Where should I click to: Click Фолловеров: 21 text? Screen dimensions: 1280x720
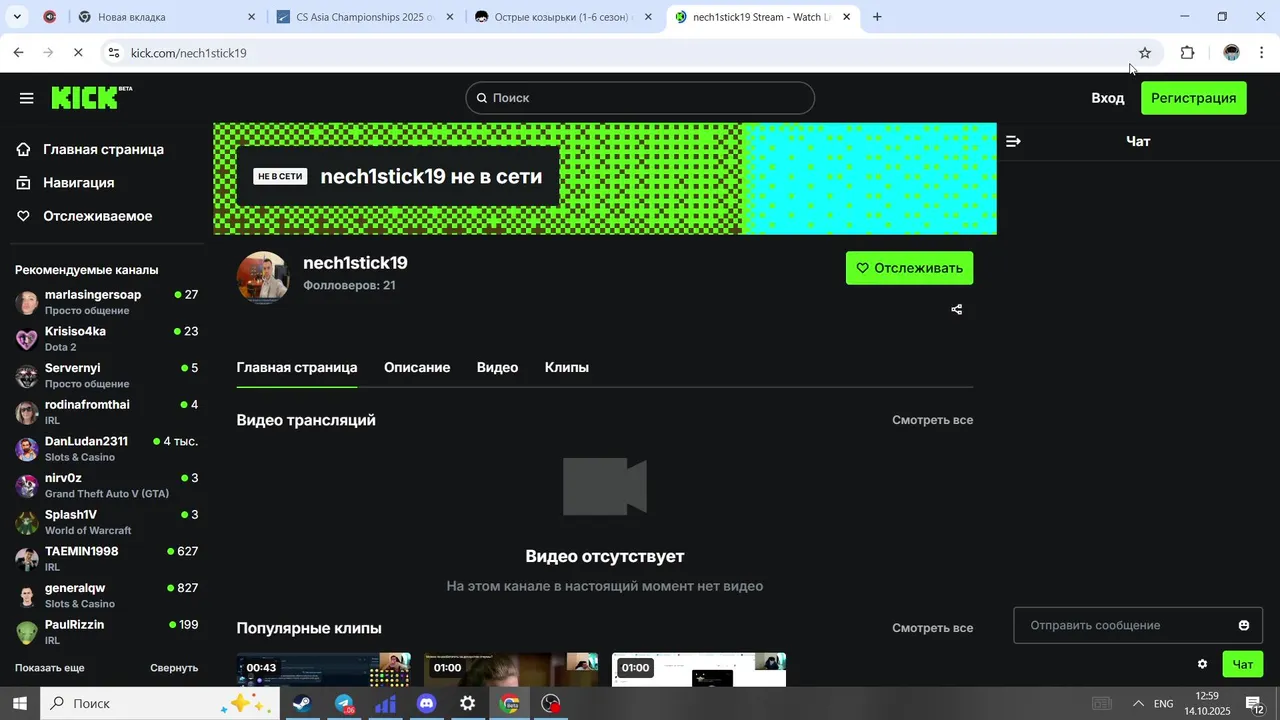click(349, 286)
